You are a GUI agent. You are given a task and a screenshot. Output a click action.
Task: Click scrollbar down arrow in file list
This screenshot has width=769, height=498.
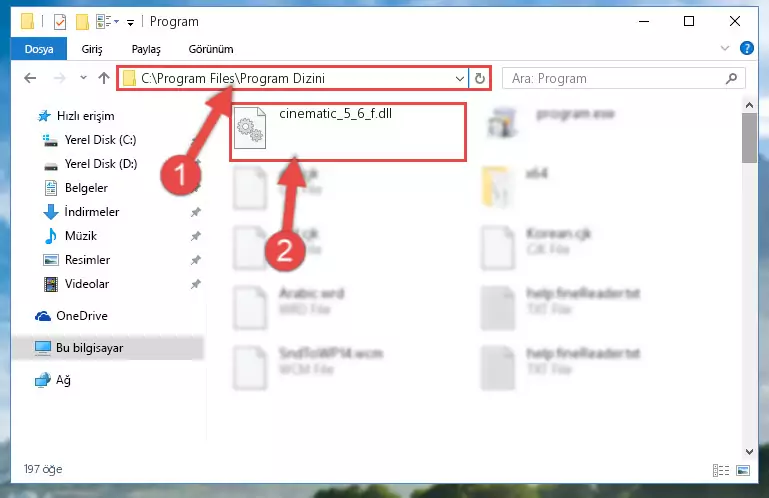point(749,451)
